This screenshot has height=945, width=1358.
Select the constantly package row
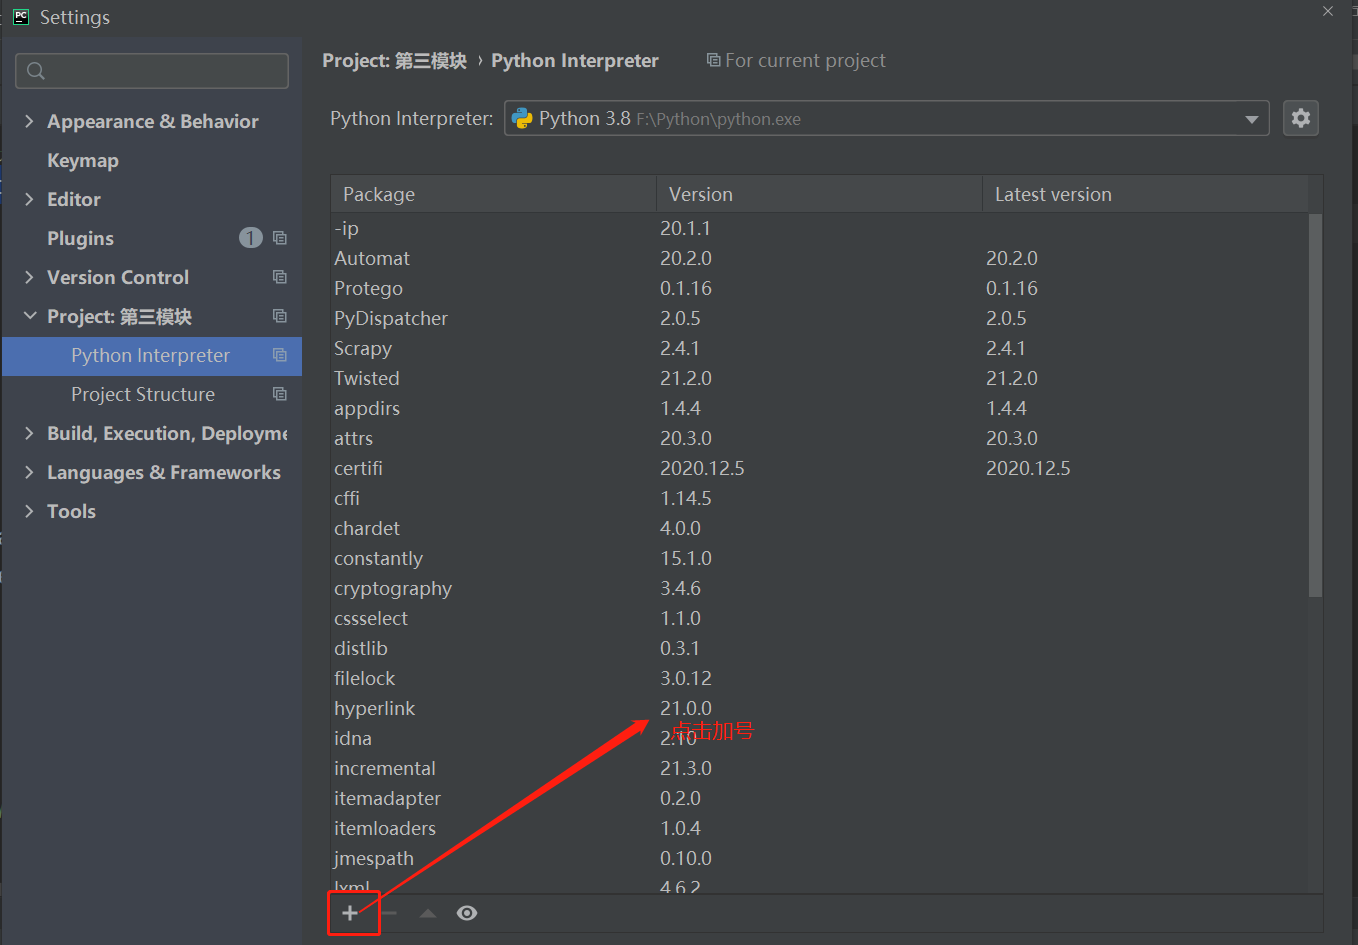pyautogui.click(x=819, y=558)
